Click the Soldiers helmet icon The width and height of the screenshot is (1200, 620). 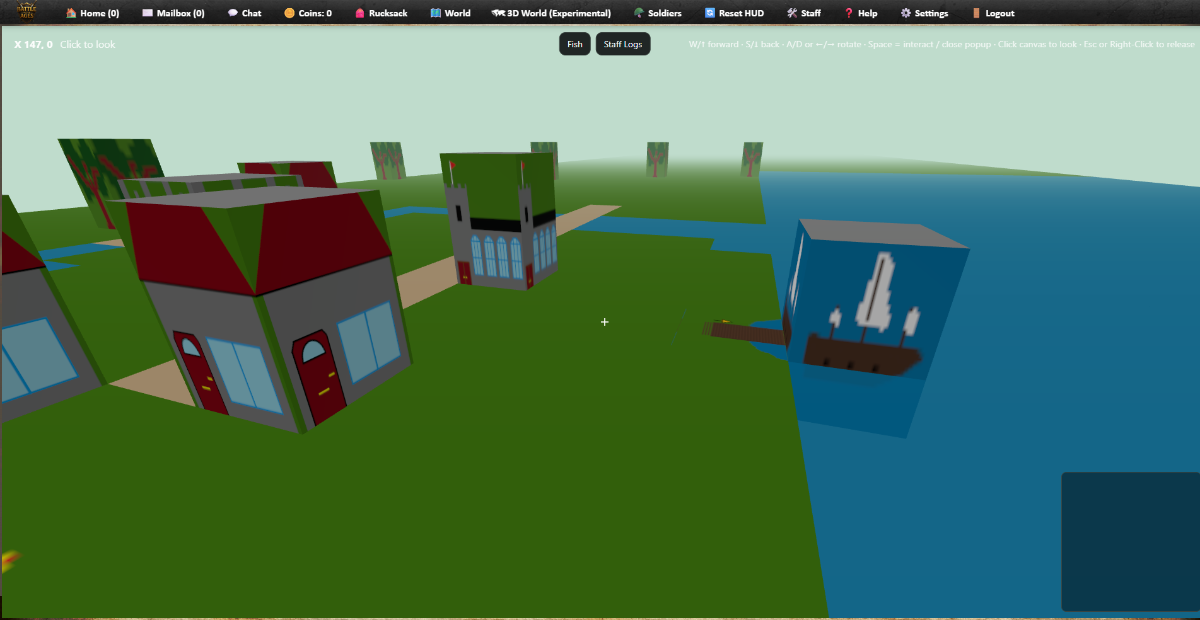pyautogui.click(x=639, y=13)
